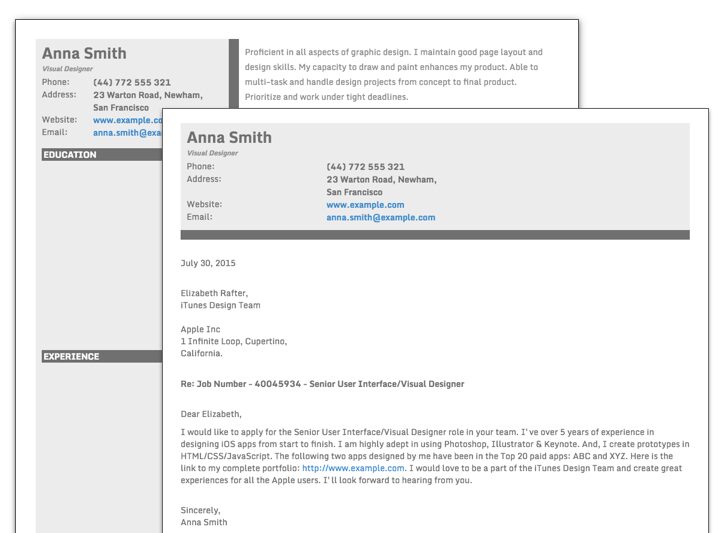Open the website link in the back resume
The image size is (728, 533).
tap(128, 120)
